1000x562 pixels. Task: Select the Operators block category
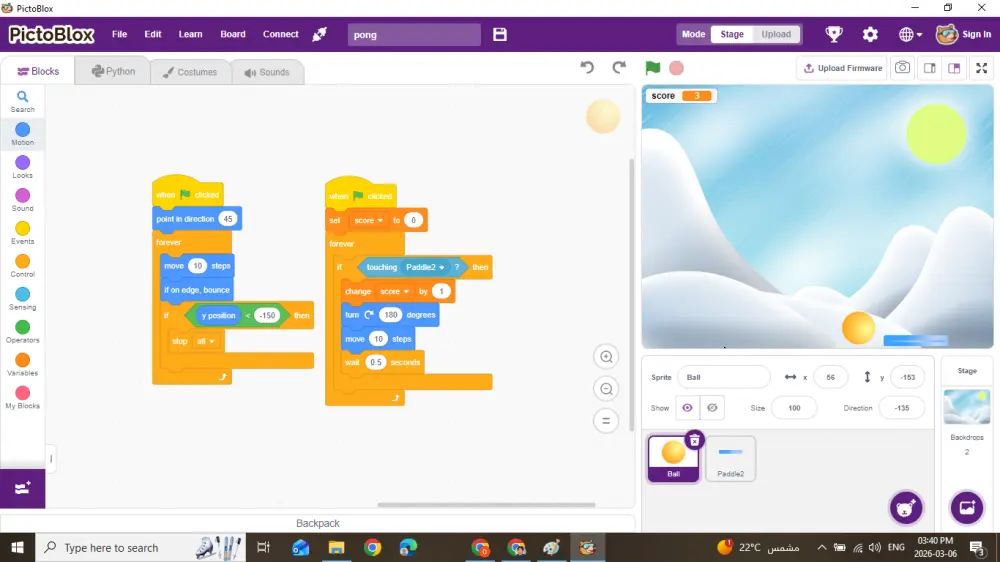click(22, 332)
